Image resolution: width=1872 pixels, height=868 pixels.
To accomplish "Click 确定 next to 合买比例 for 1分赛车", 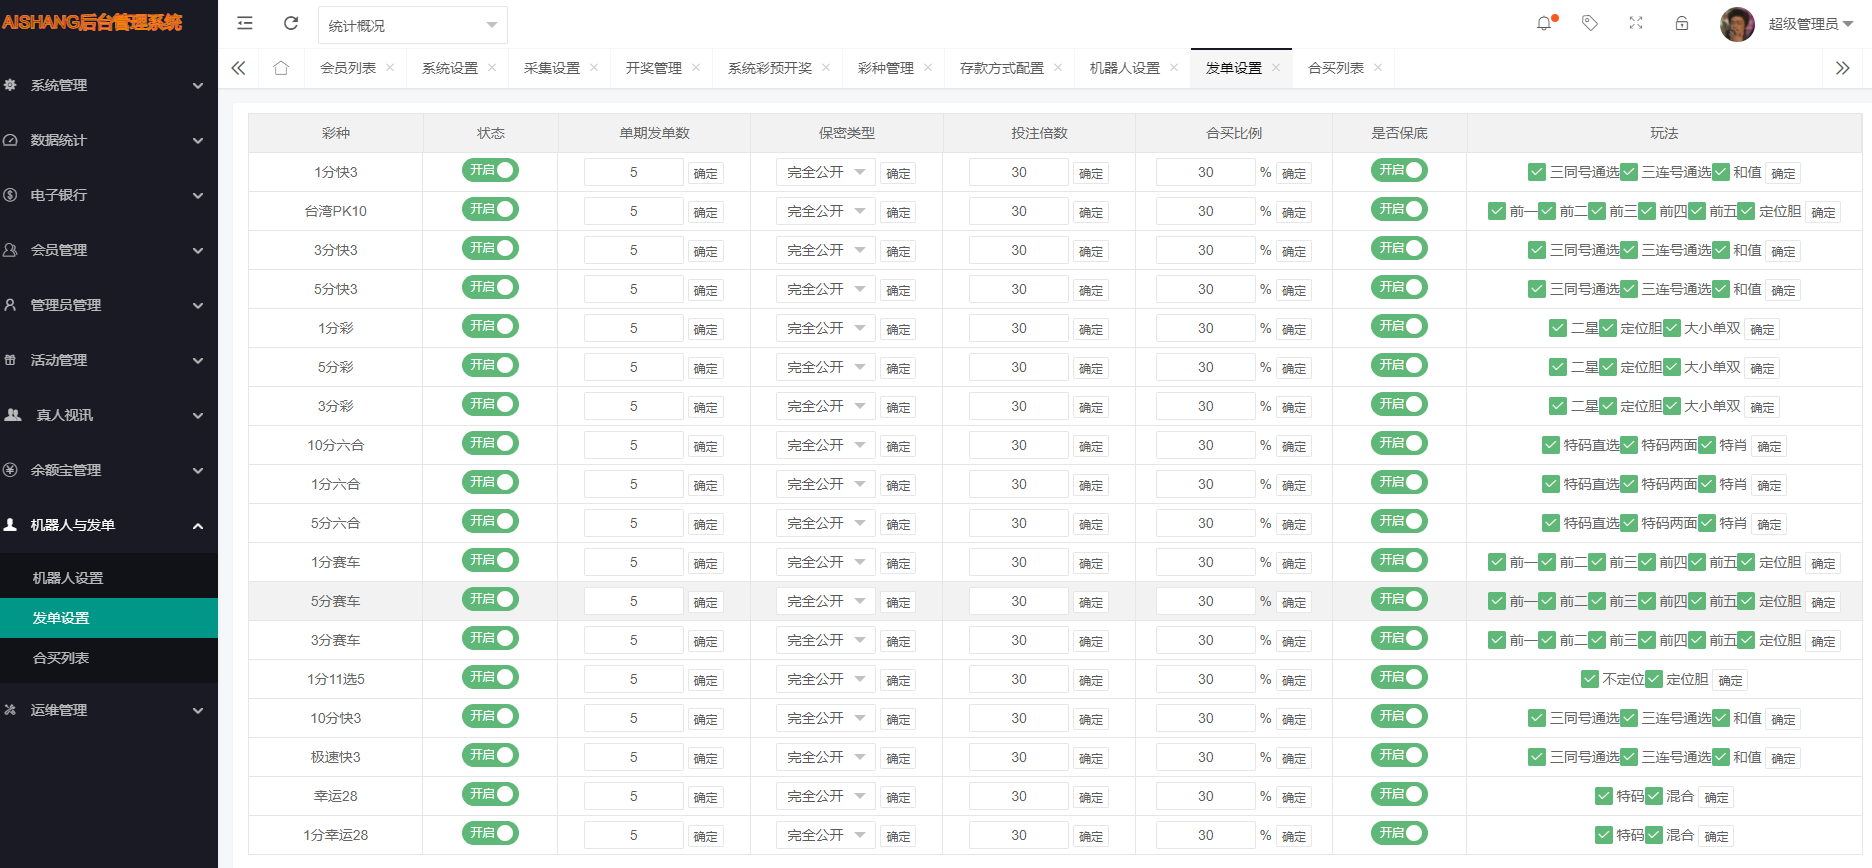I will click(1294, 563).
